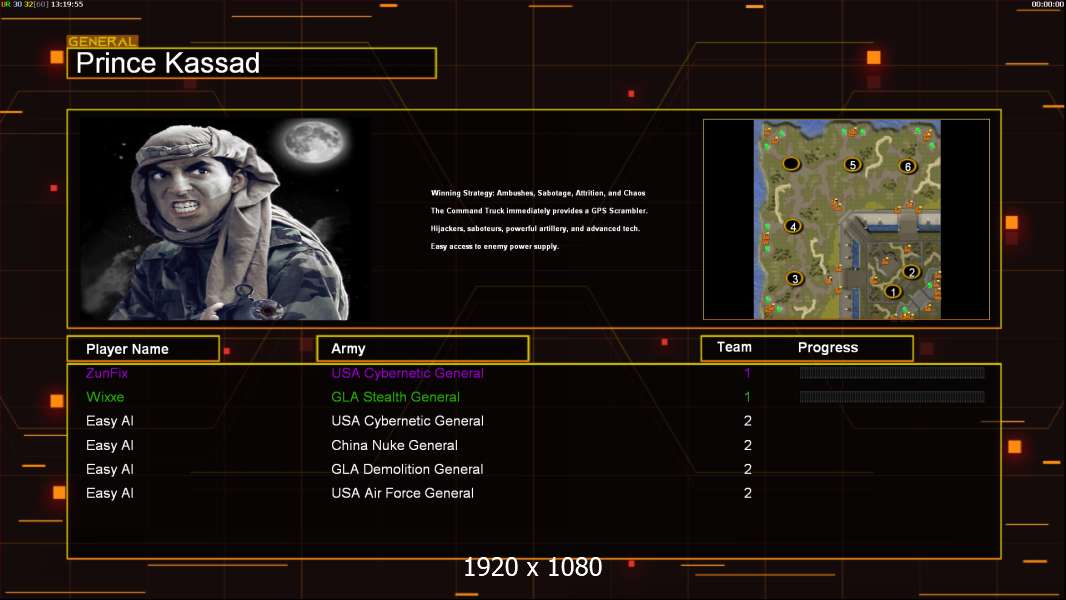Click the Team column header label
The image size is (1066, 600).
click(734, 347)
